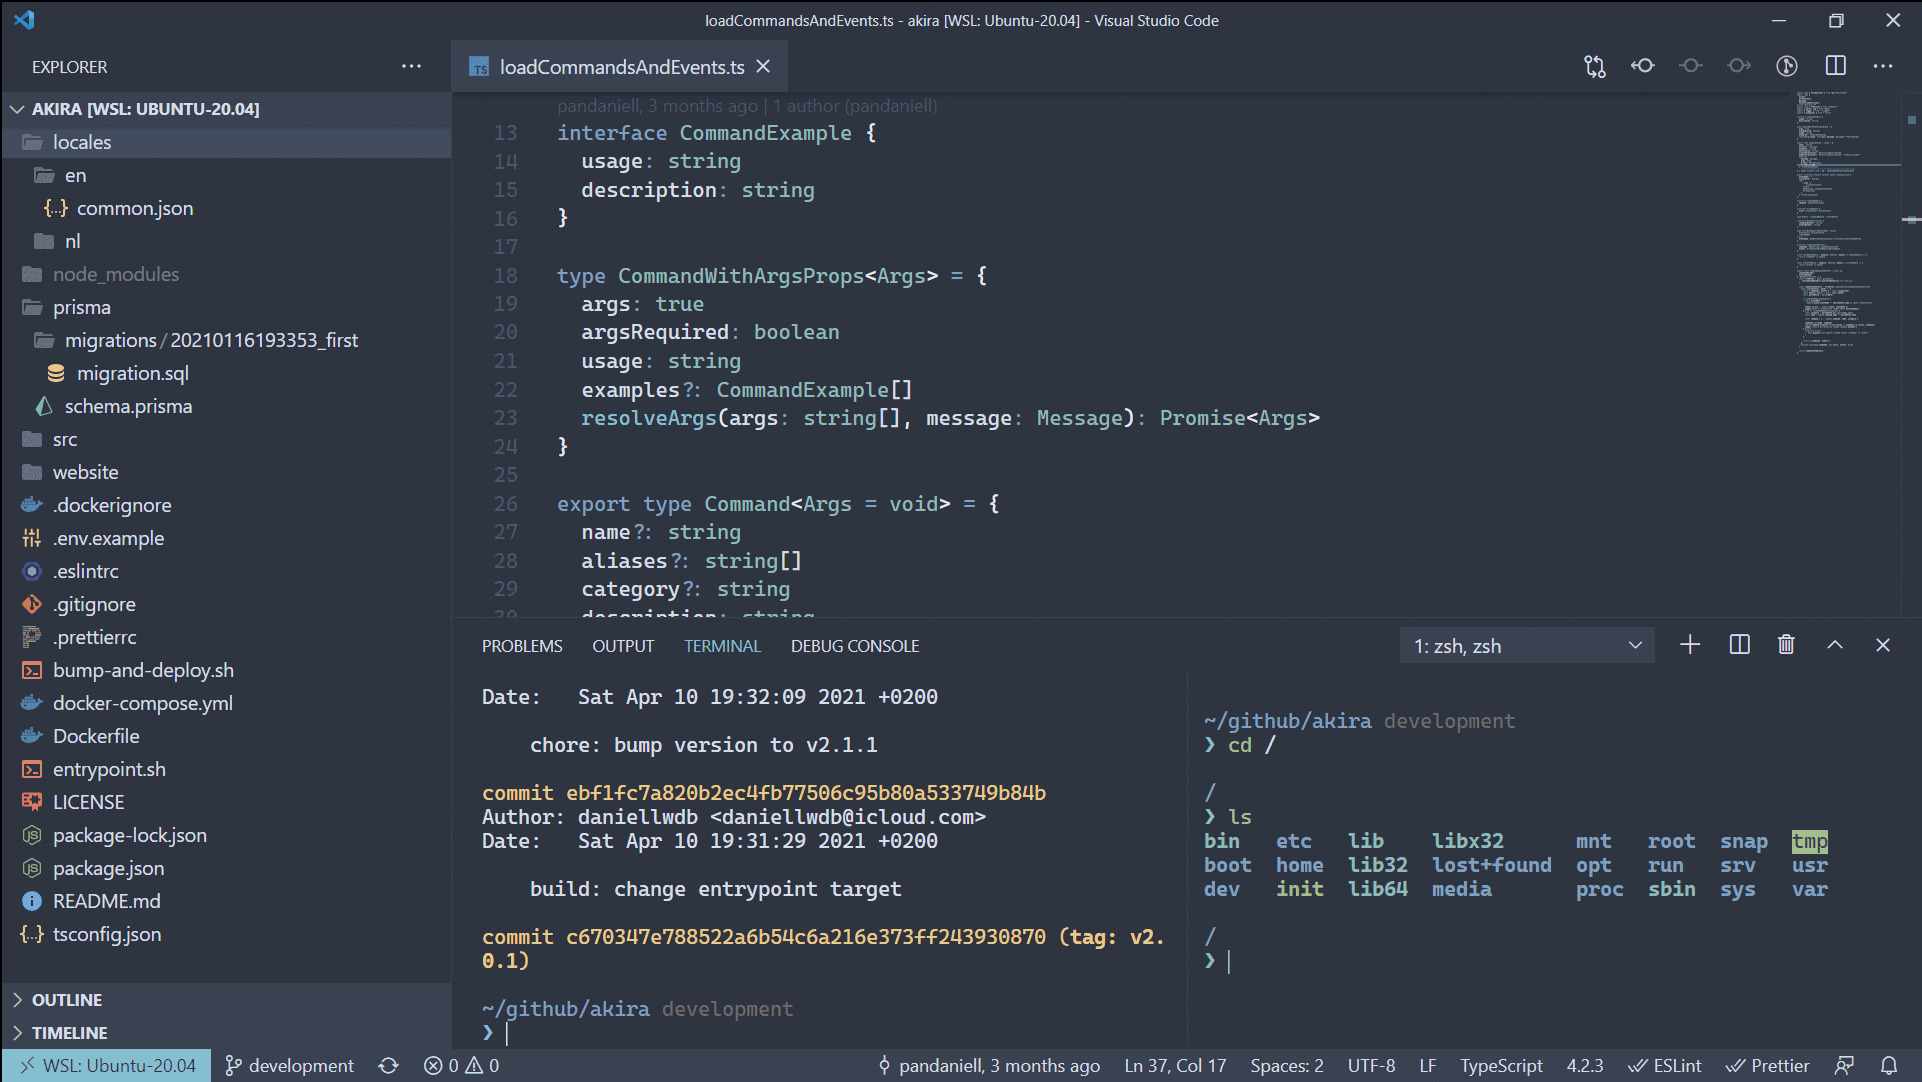Open the file history clock icon
The width and height of the screenshot is (1922, 1082).
click(x=1787, y=66)
